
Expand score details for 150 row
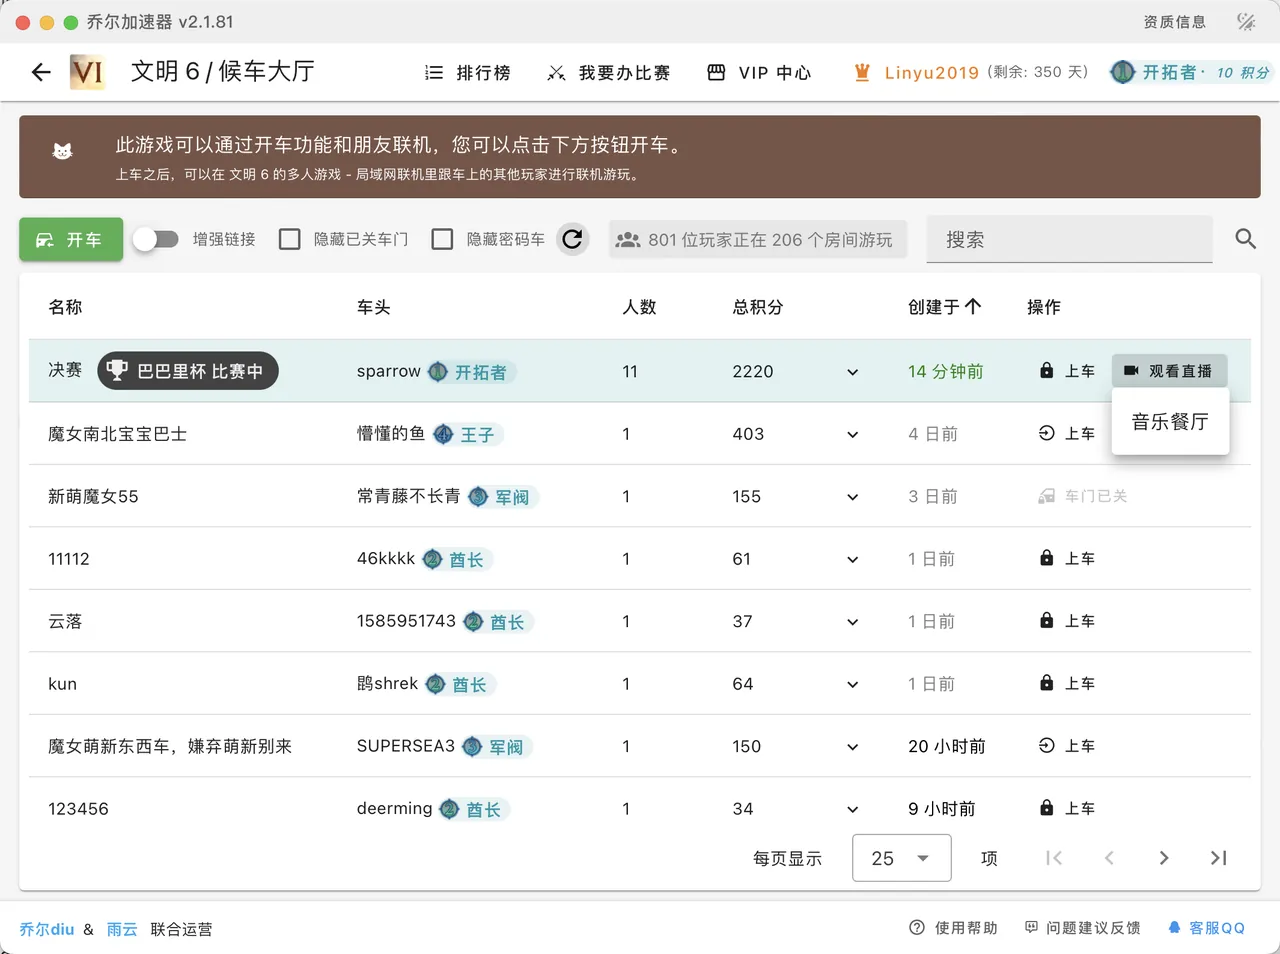(x=853, y=747)
